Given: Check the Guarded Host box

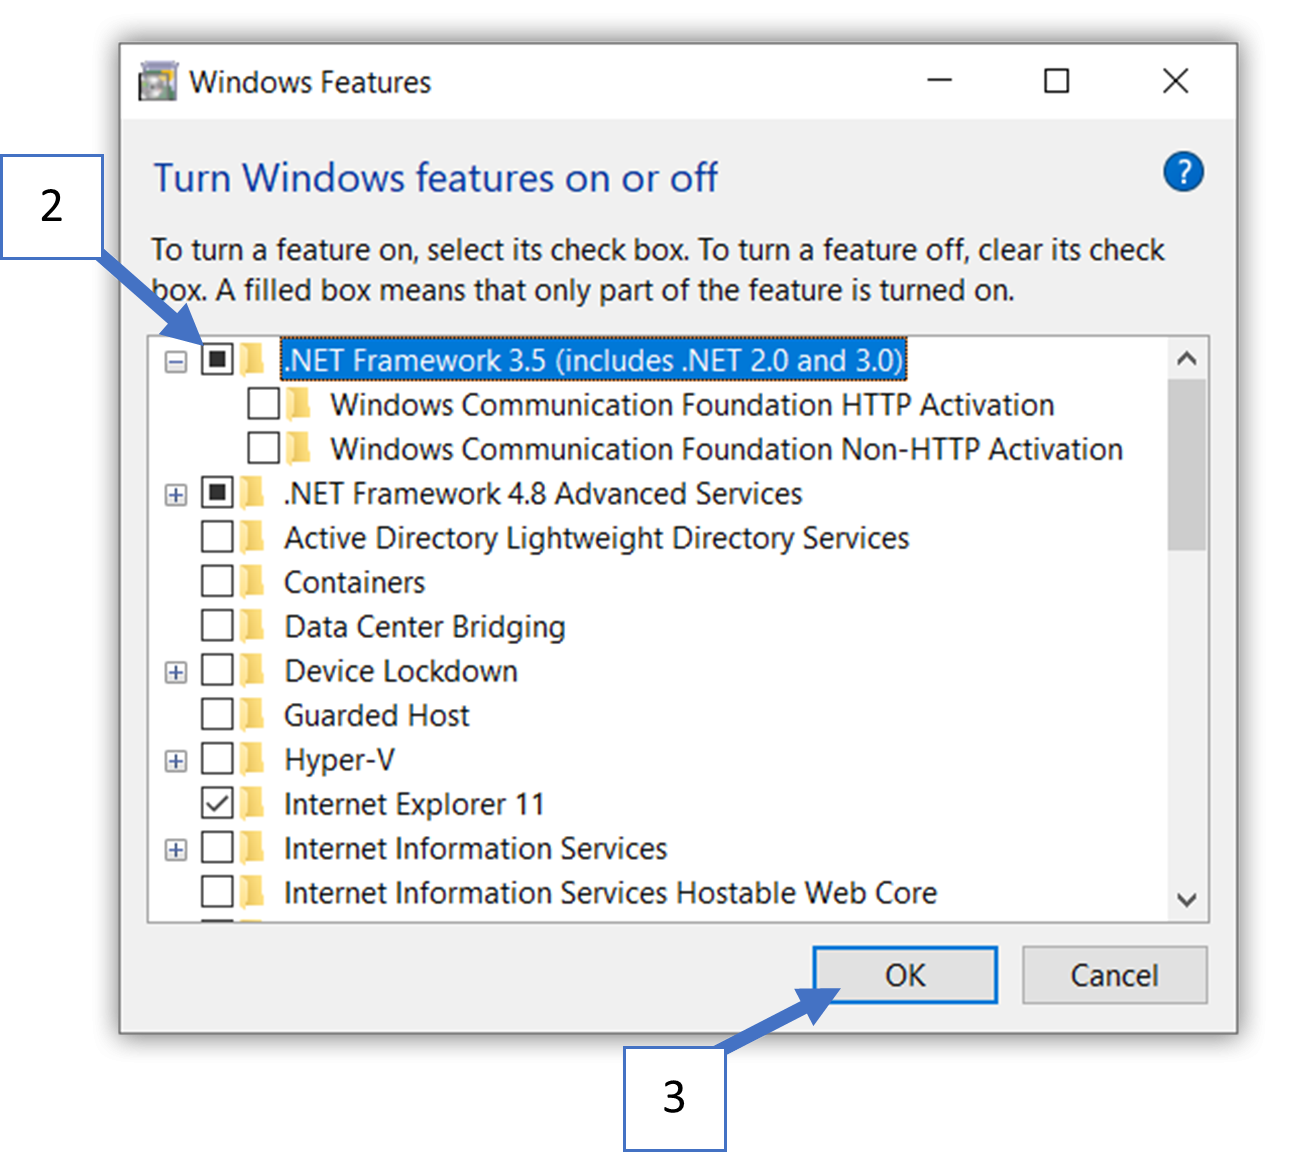Looking at the screenshot, I should (x=217, y=715).
